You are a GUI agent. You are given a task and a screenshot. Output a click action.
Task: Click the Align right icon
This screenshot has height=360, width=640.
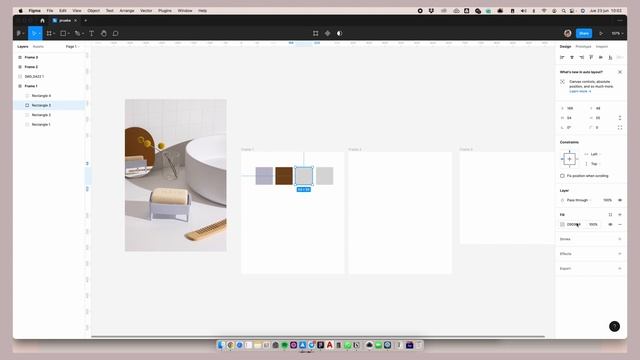pyautogui.click(x=582, y=58)
